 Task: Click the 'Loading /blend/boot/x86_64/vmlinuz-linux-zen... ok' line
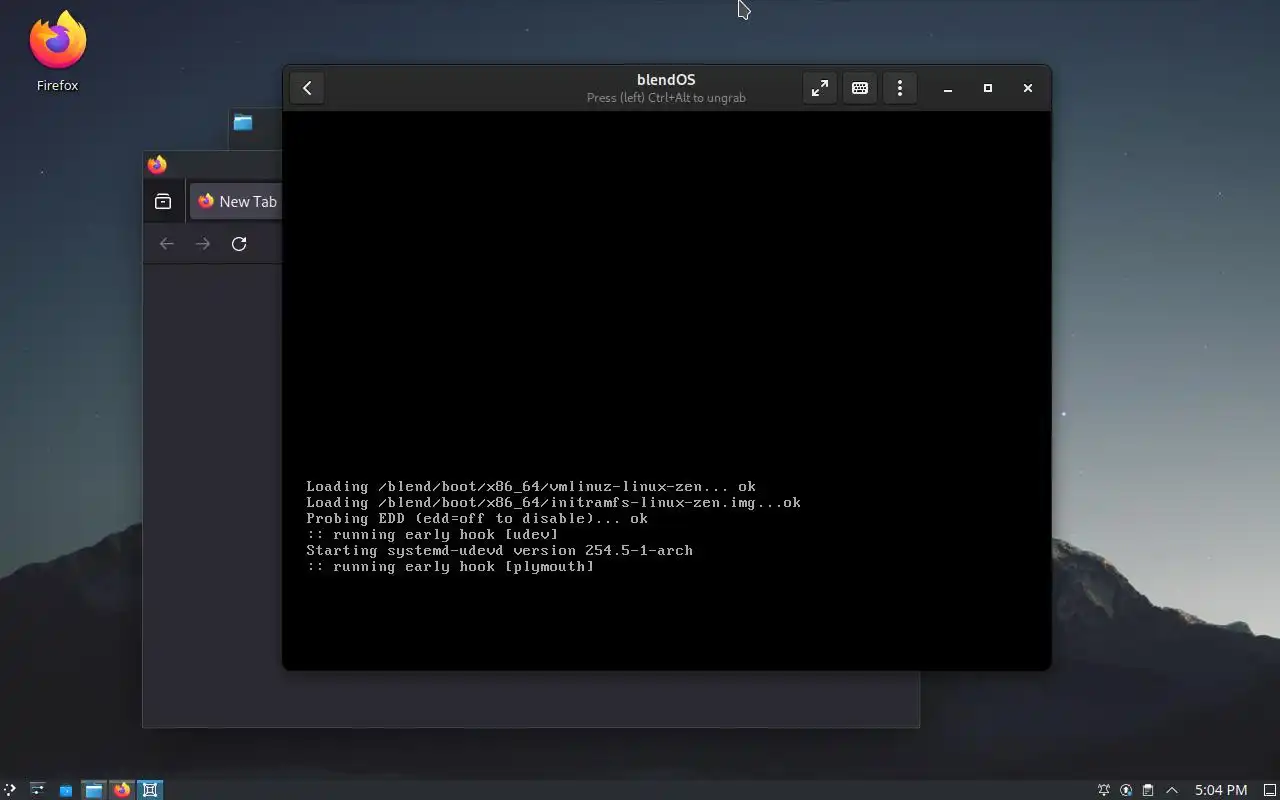pyautogui.click(x=531, y=487)
